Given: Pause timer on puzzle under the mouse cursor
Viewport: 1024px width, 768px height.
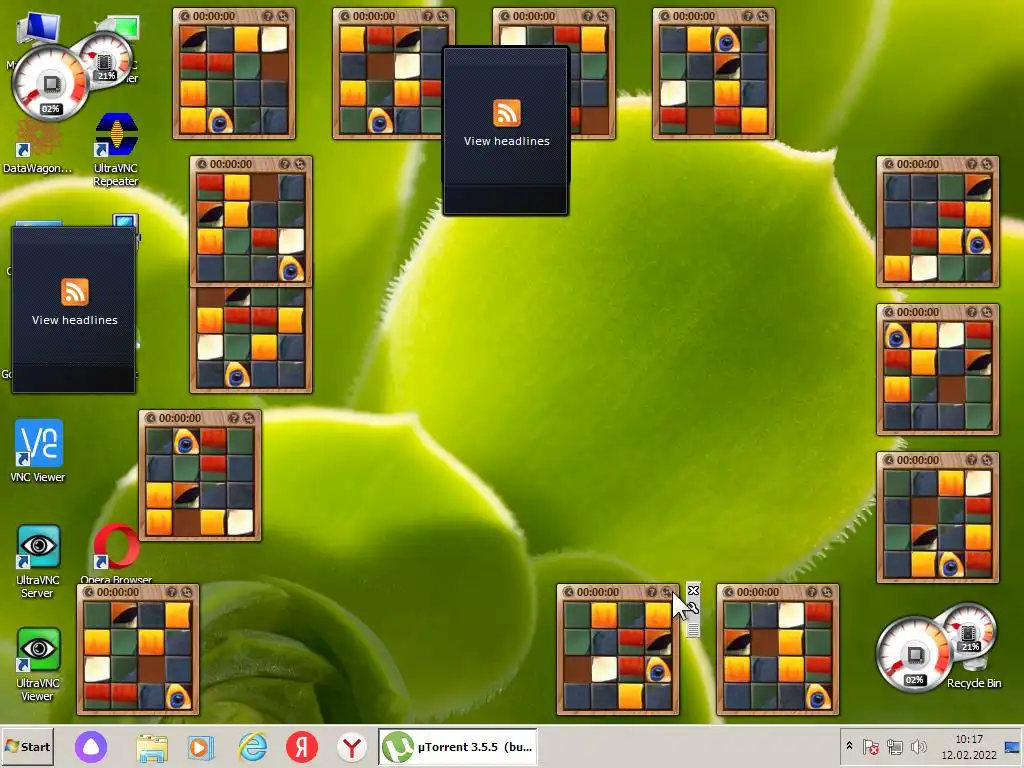Looking at the screenshot, I should (x=569, y=592).
